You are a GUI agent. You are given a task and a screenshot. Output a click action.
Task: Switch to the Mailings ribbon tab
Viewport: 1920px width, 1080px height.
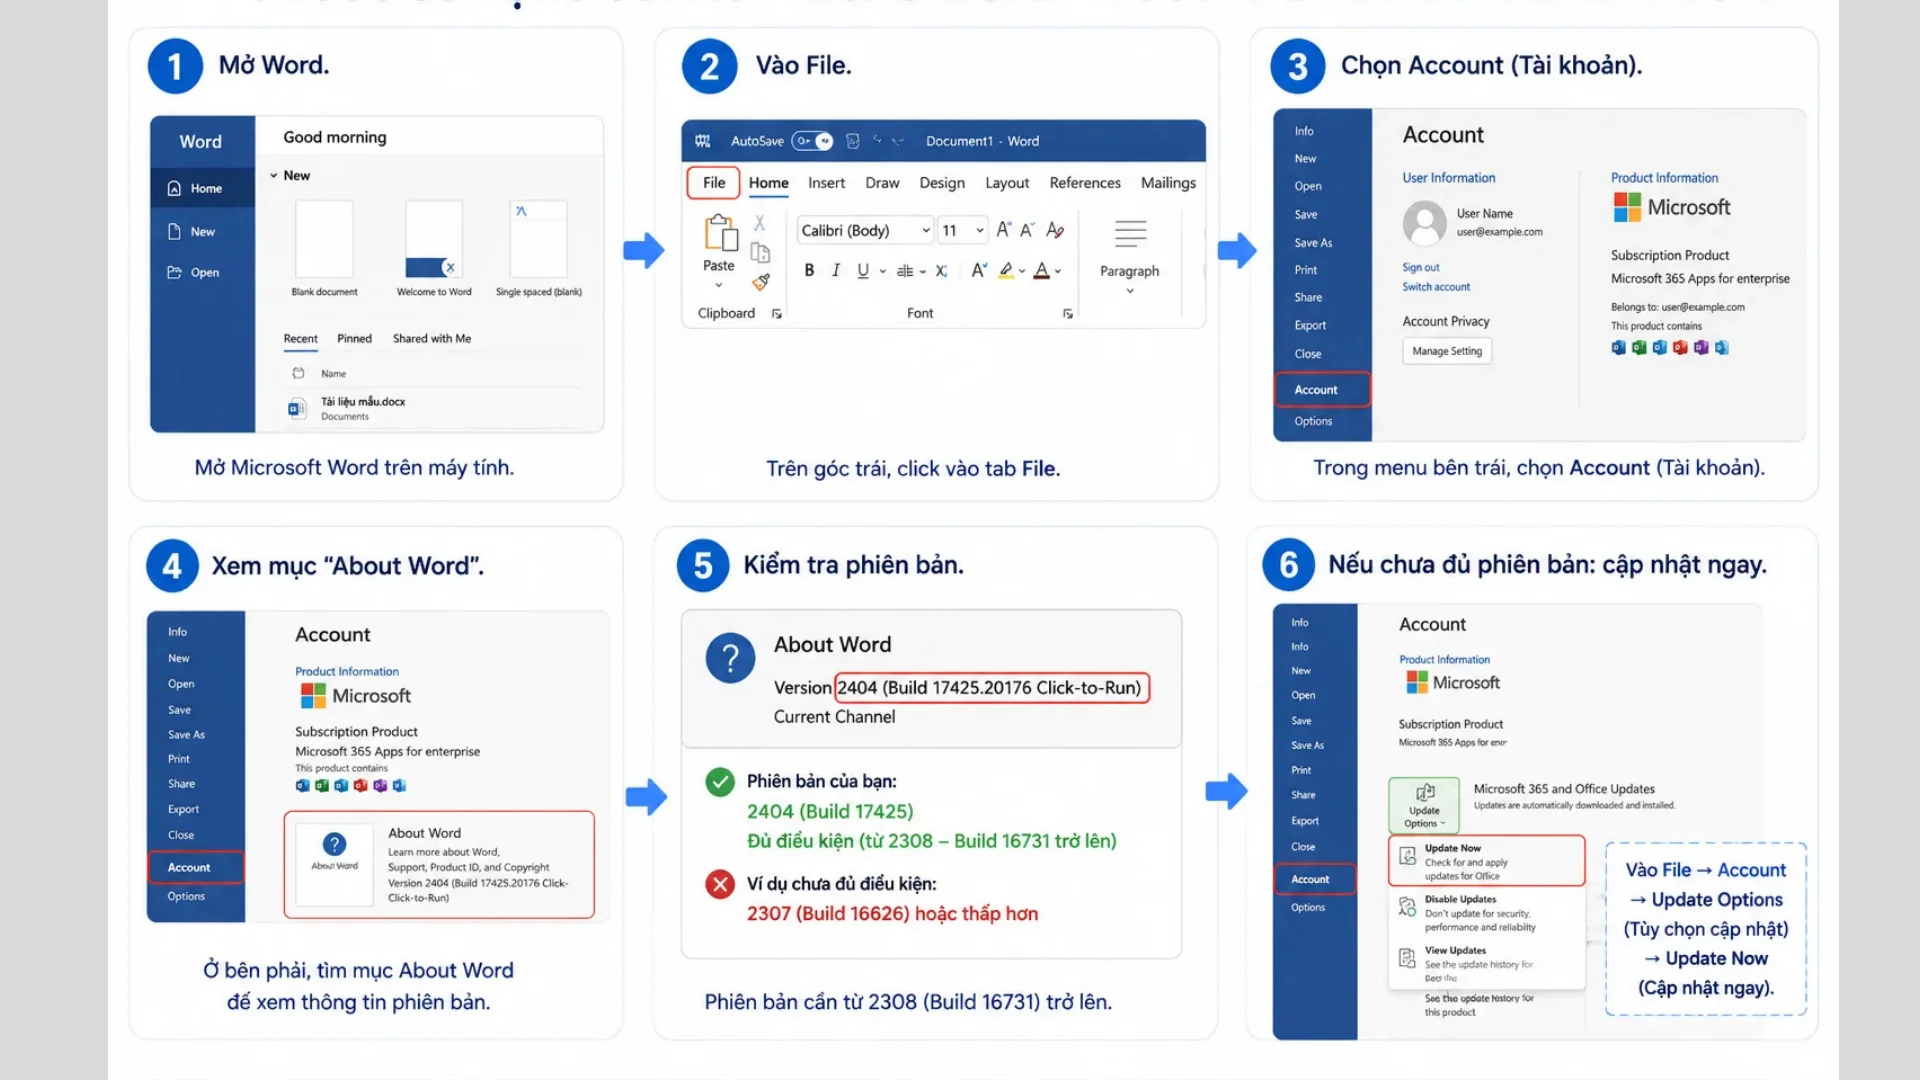click(1168, 183)
